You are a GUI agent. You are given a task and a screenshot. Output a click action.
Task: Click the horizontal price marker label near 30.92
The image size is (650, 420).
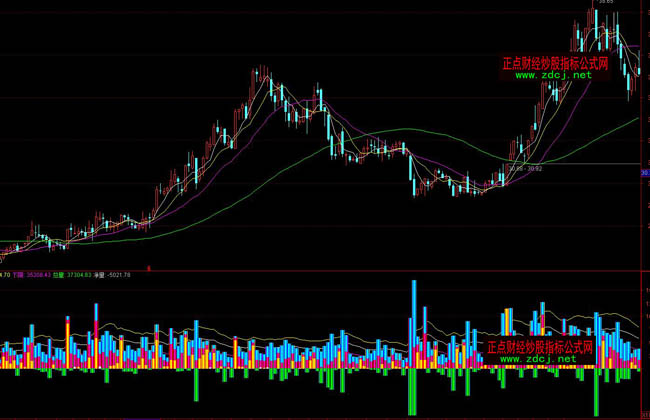click(524, 169)
